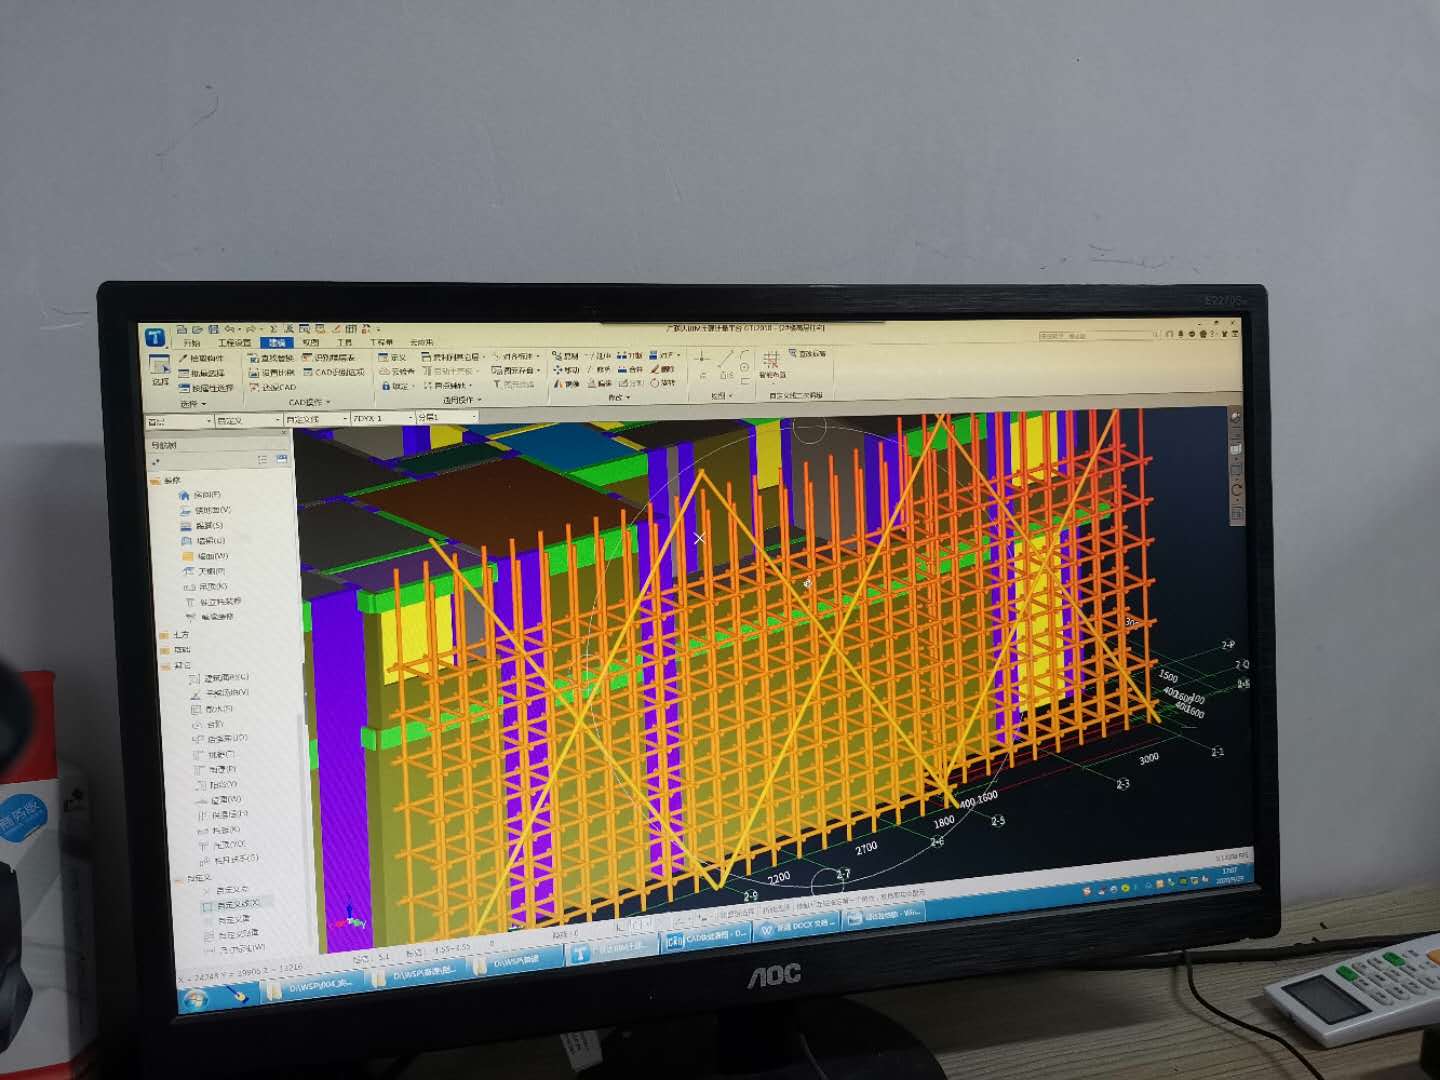The width and height of the screenshot is (1440, 1080).
Task: Click the sum (Σ) calculate icon
Action: (273, 329)
